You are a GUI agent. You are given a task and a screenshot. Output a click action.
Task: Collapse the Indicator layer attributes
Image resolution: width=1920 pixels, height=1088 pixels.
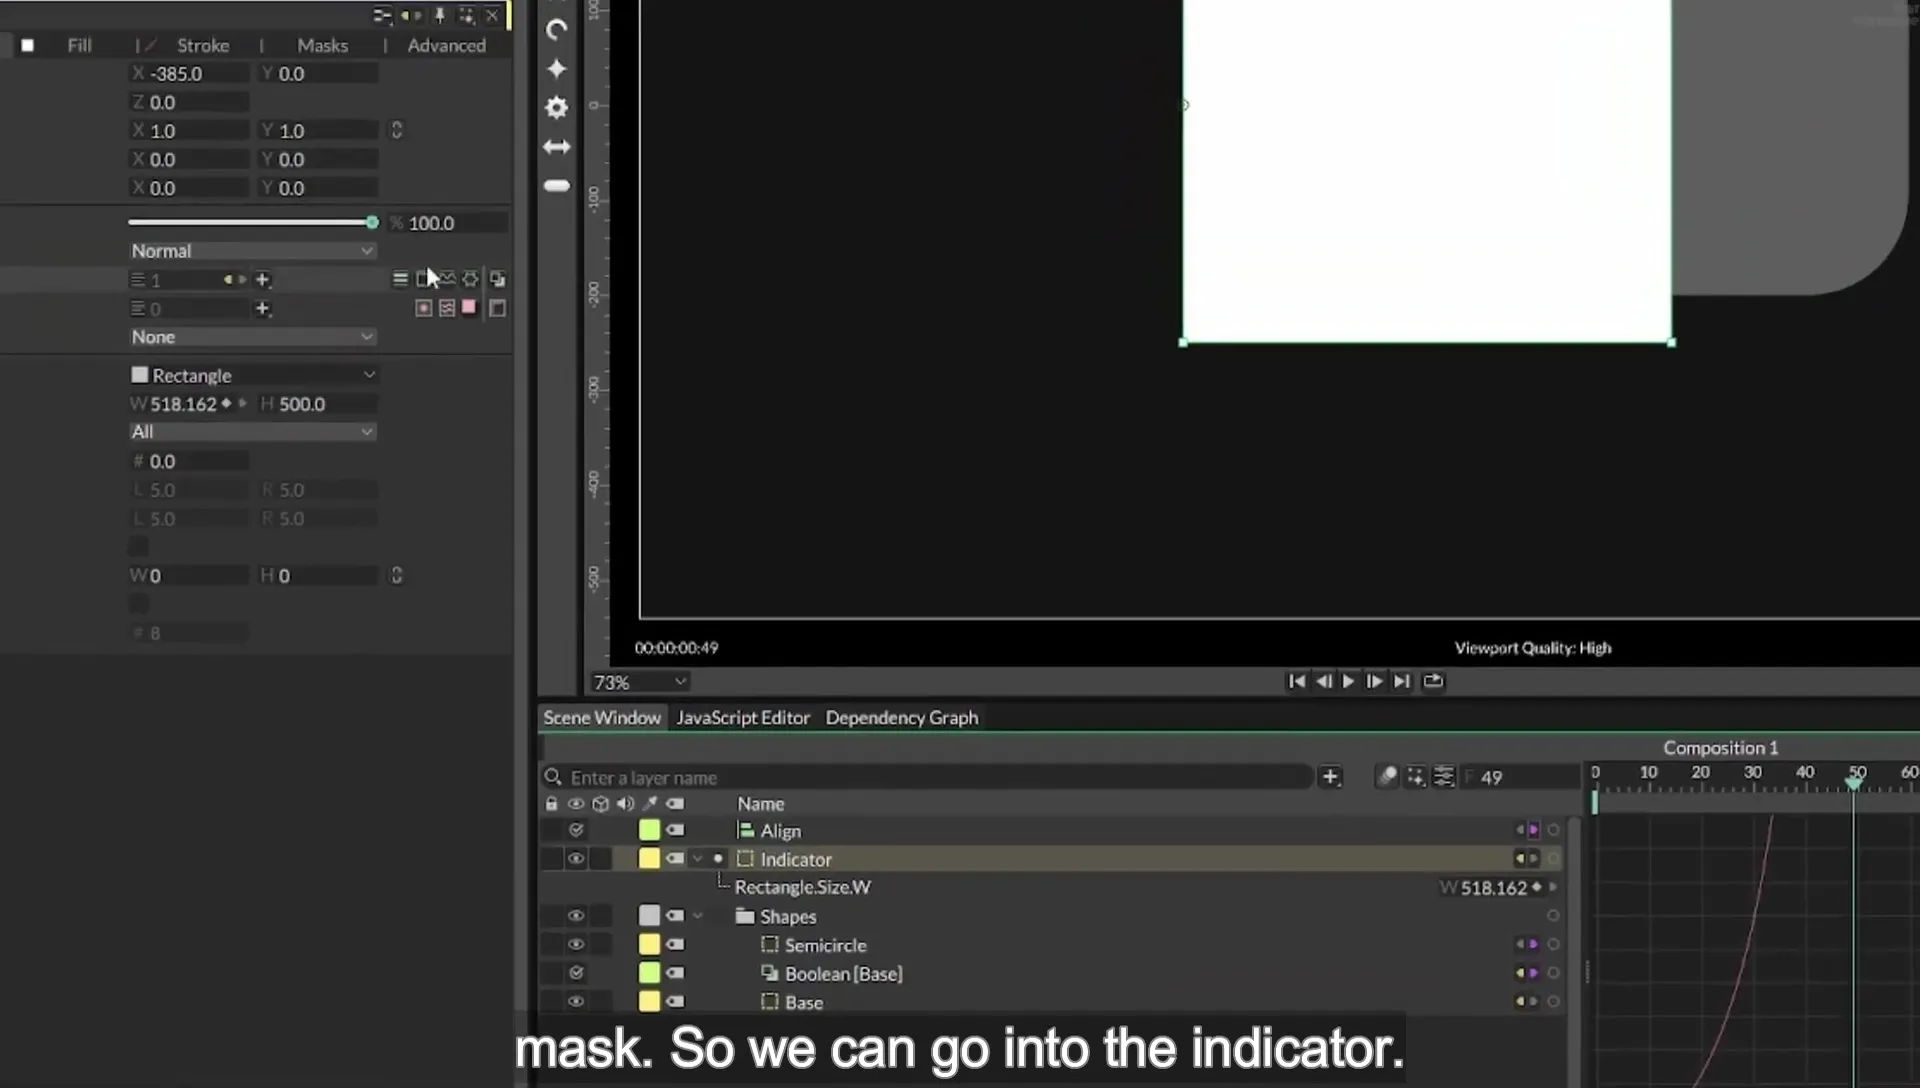698,859
